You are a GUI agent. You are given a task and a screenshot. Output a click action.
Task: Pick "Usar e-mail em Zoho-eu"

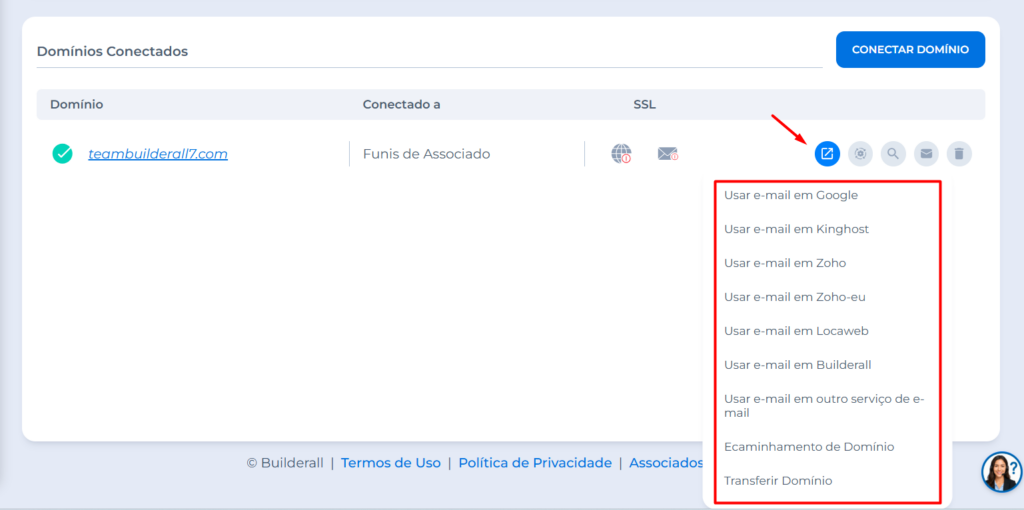point(793,297)
